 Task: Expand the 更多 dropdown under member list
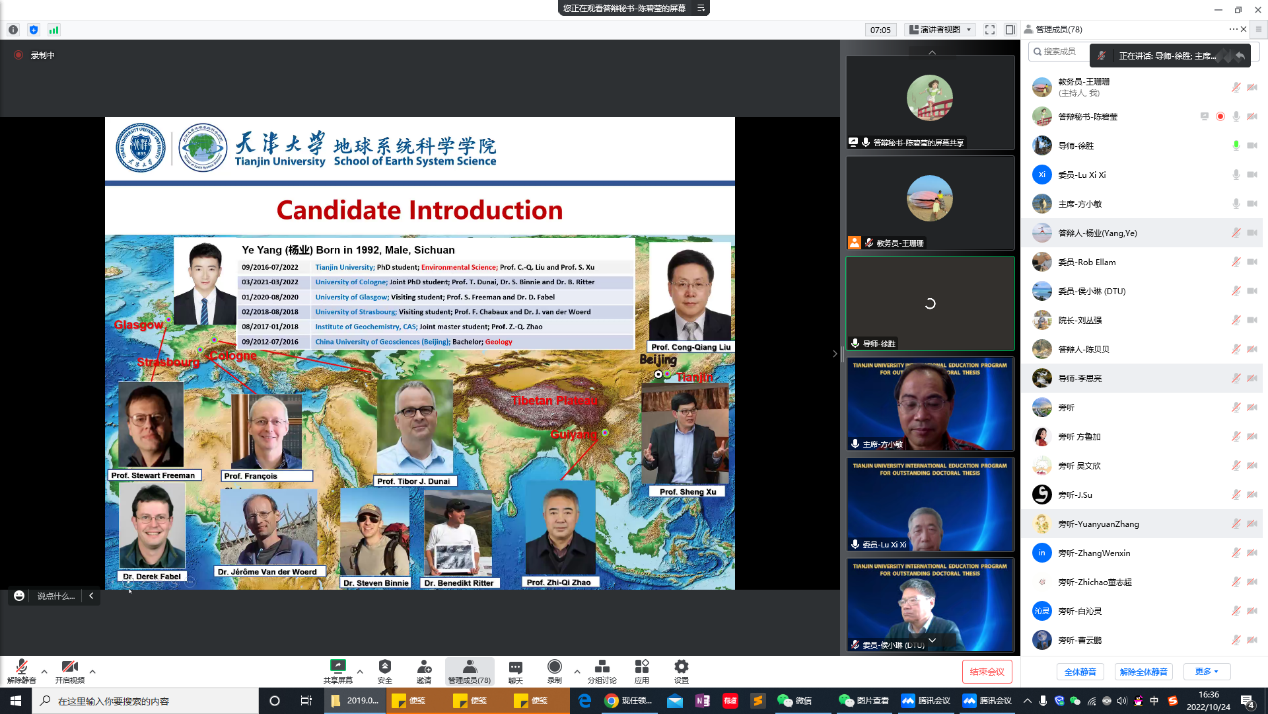(x=1206, y=672)
